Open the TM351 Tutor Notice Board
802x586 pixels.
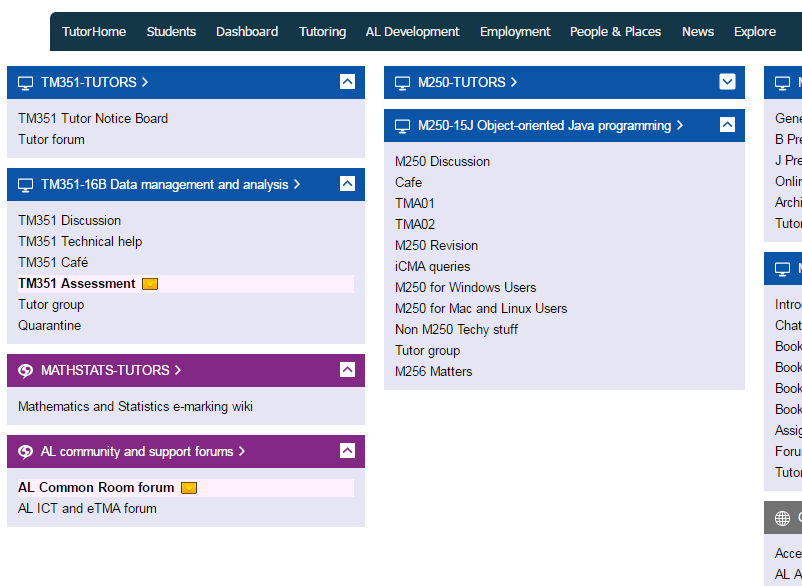click(x=91, y=118)
